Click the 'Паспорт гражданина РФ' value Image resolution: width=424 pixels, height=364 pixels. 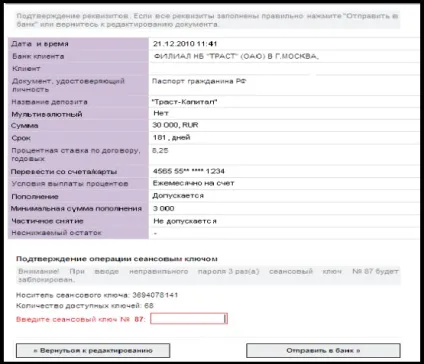199,81
